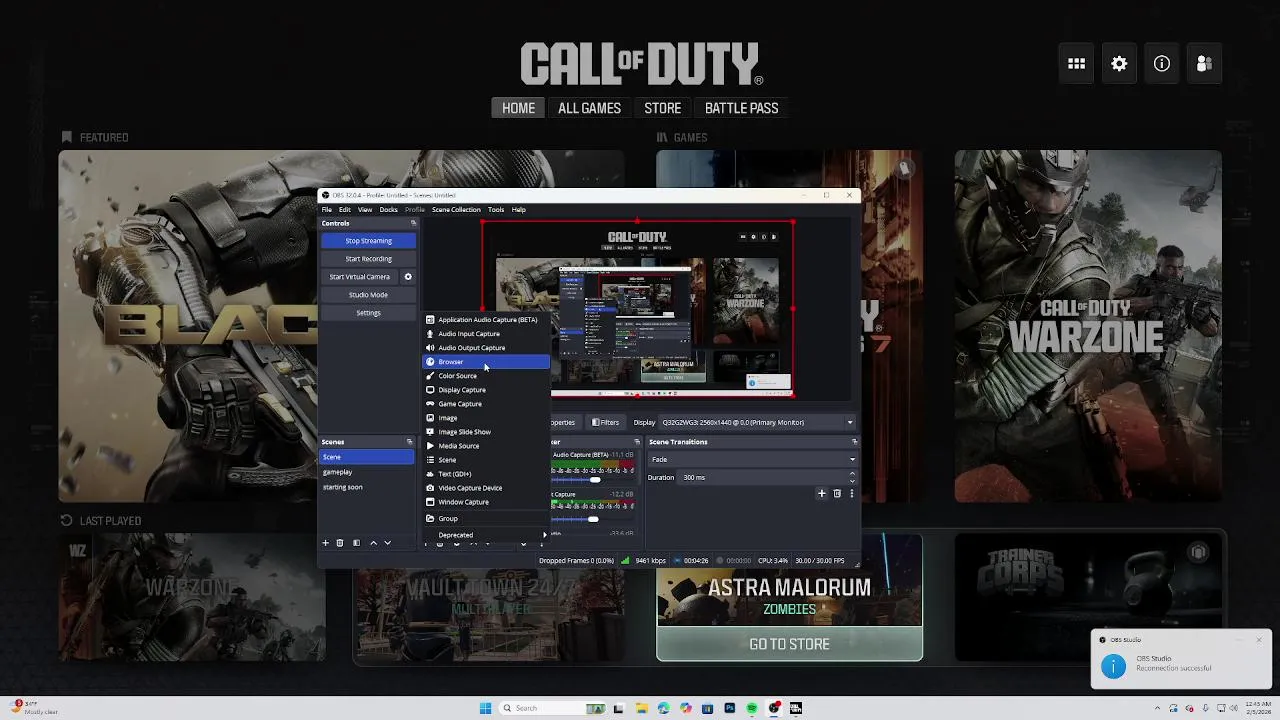The height and width of the screenshot is (720, 1280).
Task: Open OBS Settings button
Action: 368,313
